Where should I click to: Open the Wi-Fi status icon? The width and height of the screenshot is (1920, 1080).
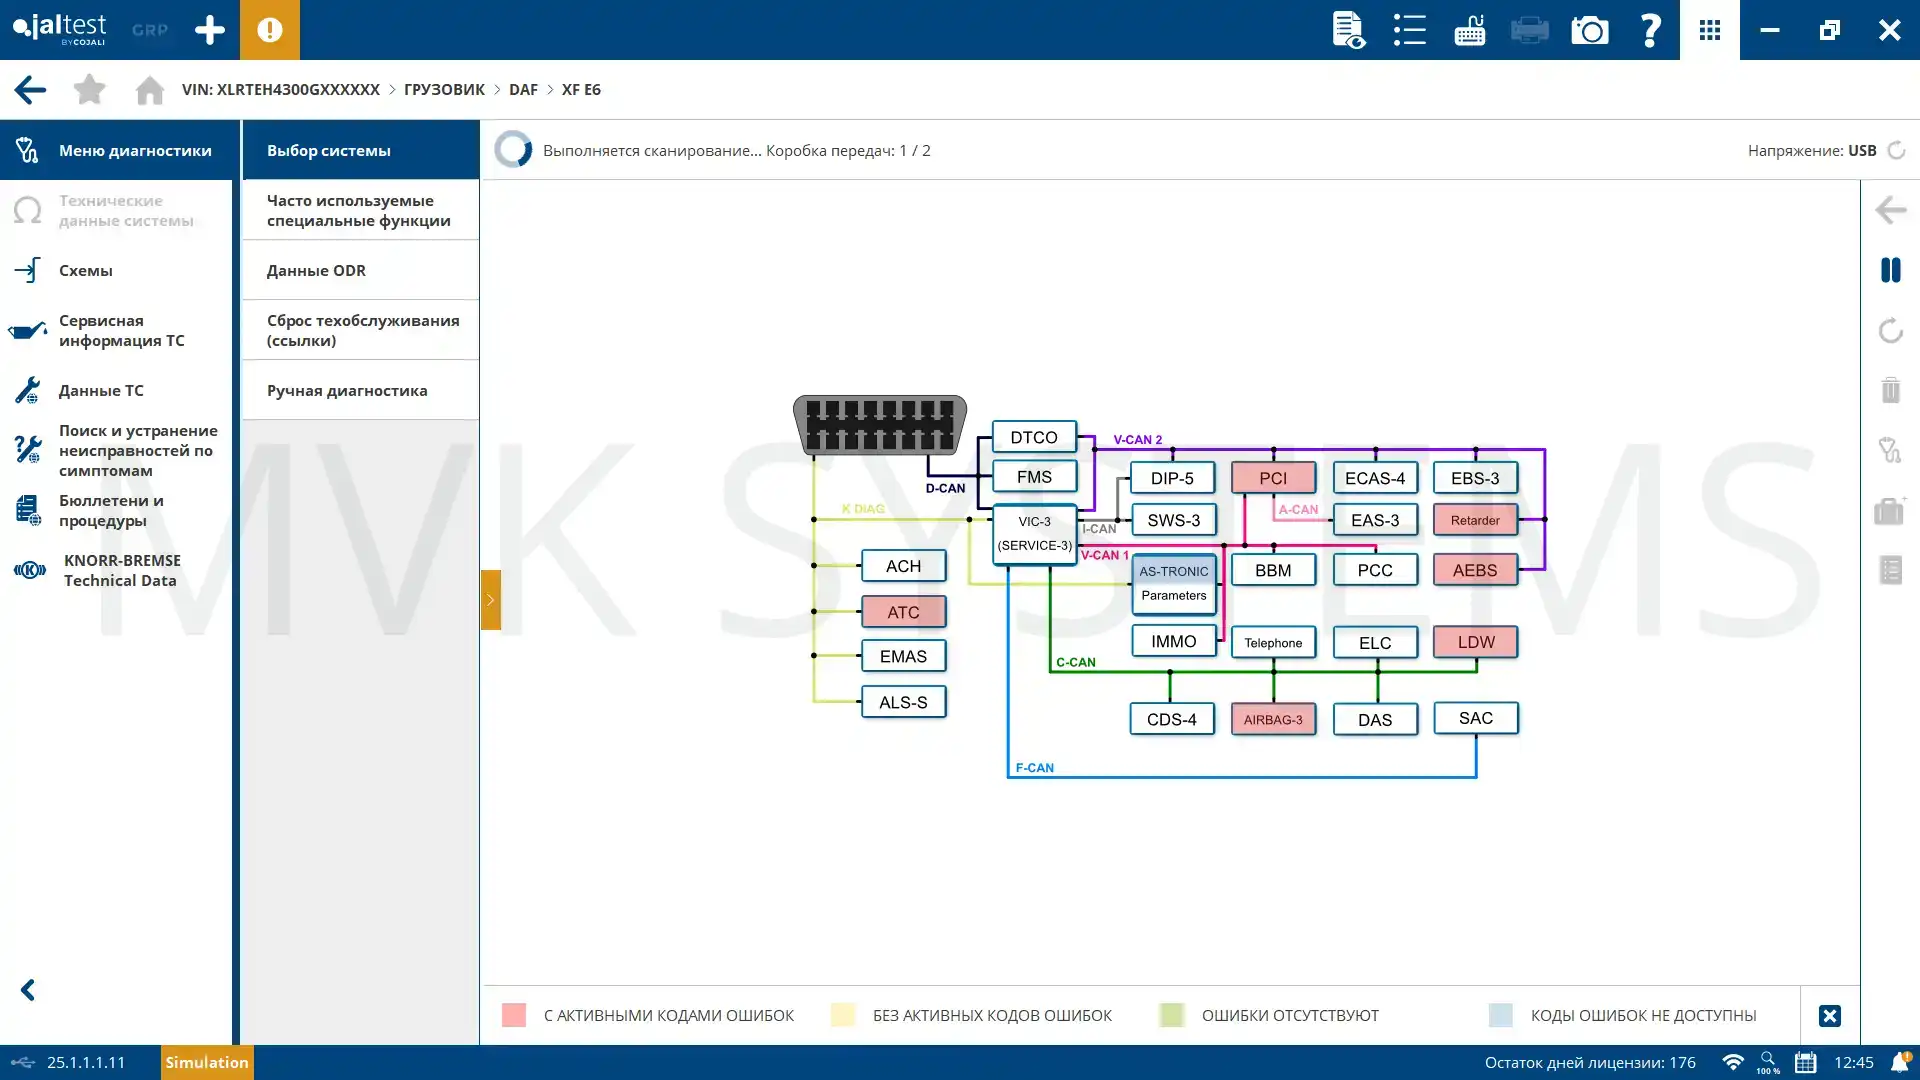pyautogui.click(x=1733, y=1062)
